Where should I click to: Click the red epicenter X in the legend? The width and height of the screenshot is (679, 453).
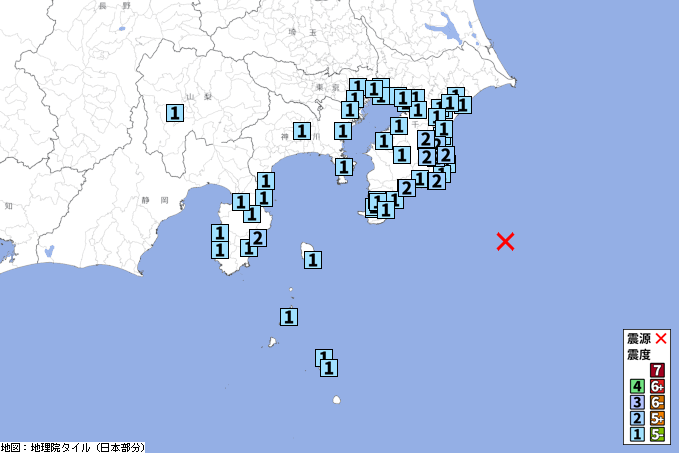pos(660,339)
